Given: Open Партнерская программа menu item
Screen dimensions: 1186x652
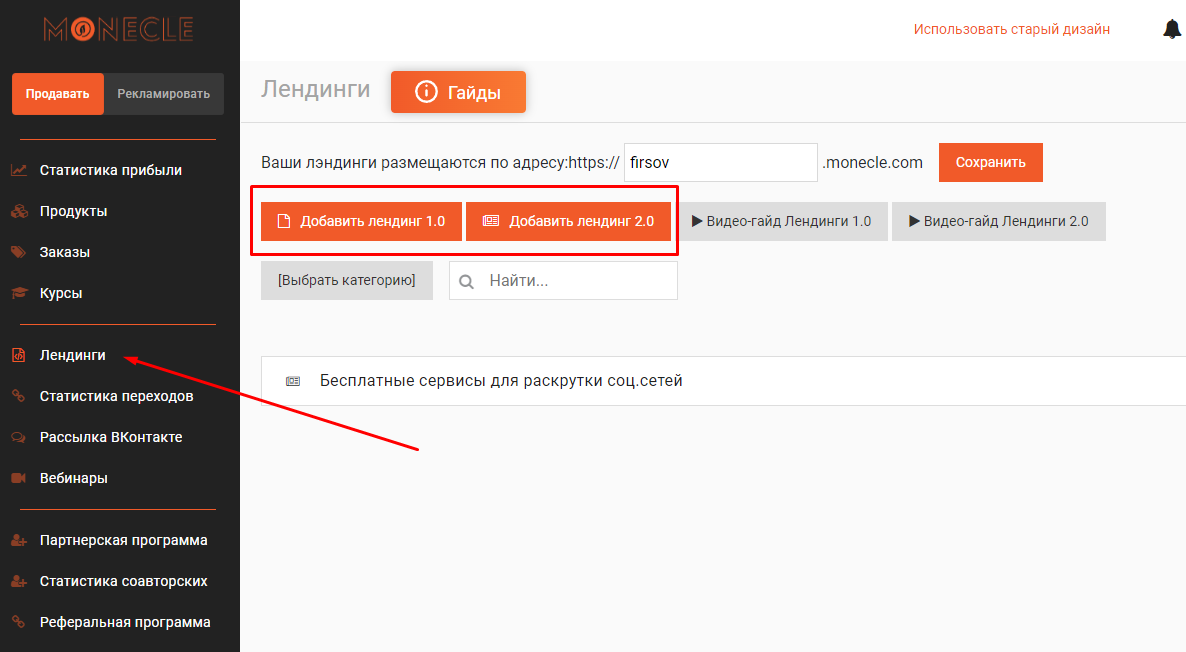Looking at the screenshot, I should (123, 540).
